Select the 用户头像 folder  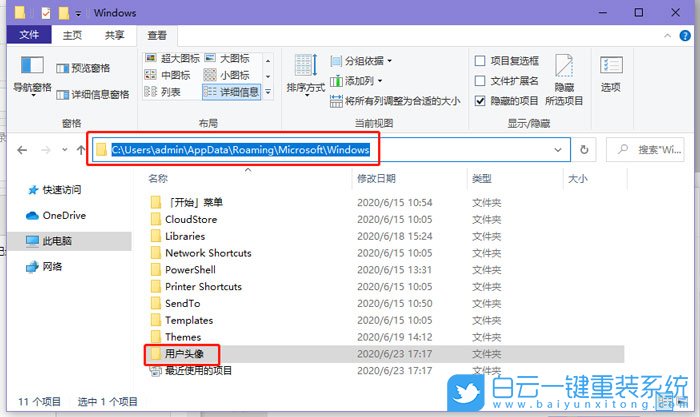pyautogui.click(x=184, y=354)
